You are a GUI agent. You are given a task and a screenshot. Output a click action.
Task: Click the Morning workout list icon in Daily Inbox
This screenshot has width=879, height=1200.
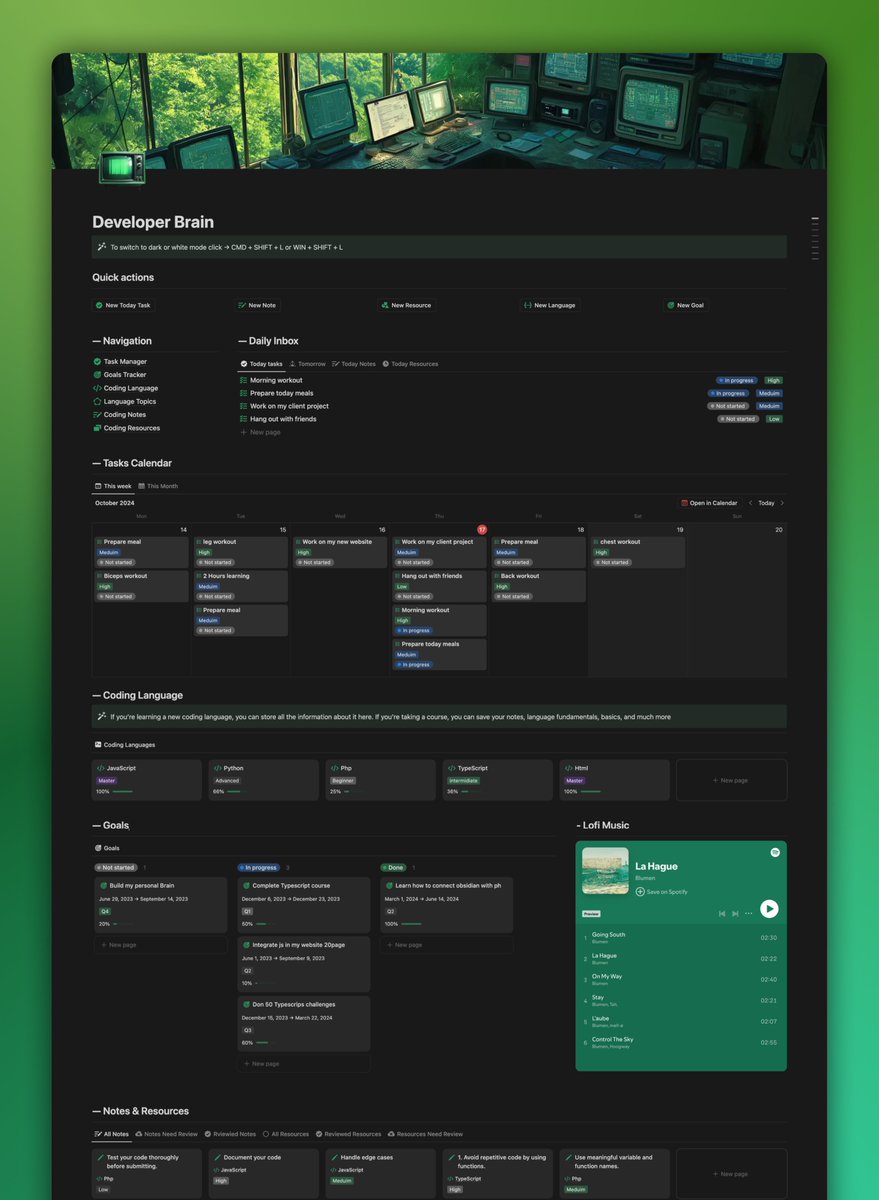coord(243,380)
